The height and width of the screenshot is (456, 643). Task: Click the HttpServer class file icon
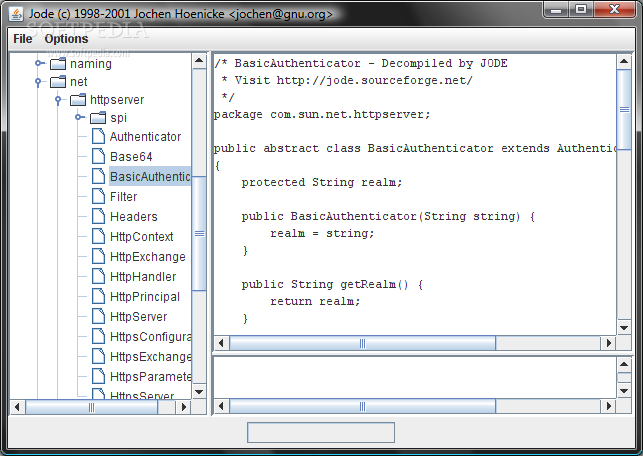point(98,317)
